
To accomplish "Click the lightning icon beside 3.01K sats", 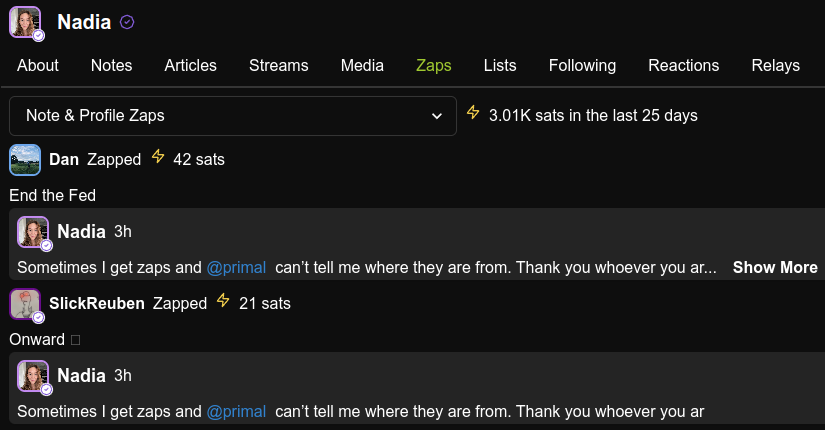I will coord(474,114).
